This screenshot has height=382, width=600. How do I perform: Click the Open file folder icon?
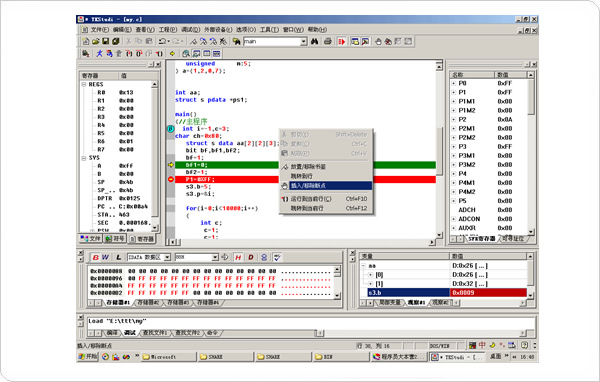[x=96, y=41]
